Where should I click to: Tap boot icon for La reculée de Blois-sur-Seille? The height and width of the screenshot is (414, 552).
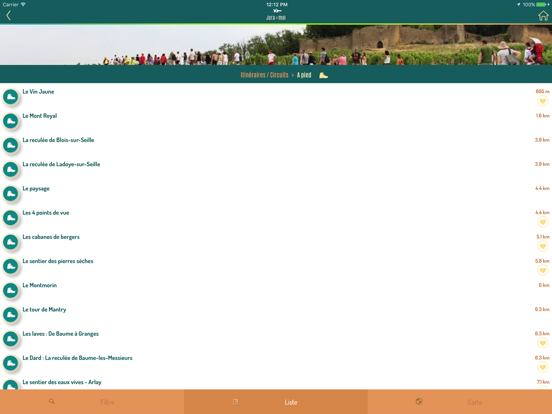coord(11,145)
